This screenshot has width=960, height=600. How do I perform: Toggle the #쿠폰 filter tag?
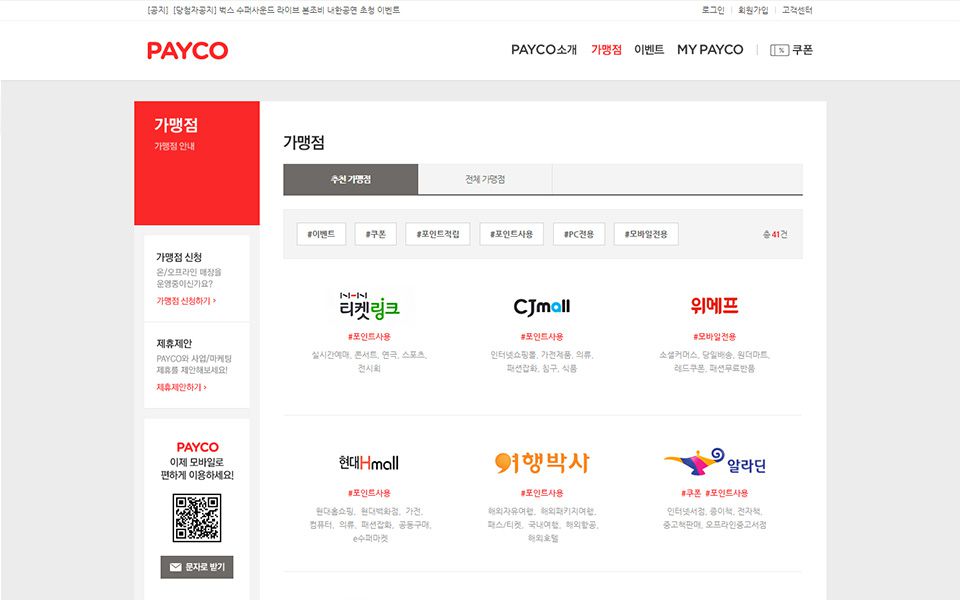[376, 234]
